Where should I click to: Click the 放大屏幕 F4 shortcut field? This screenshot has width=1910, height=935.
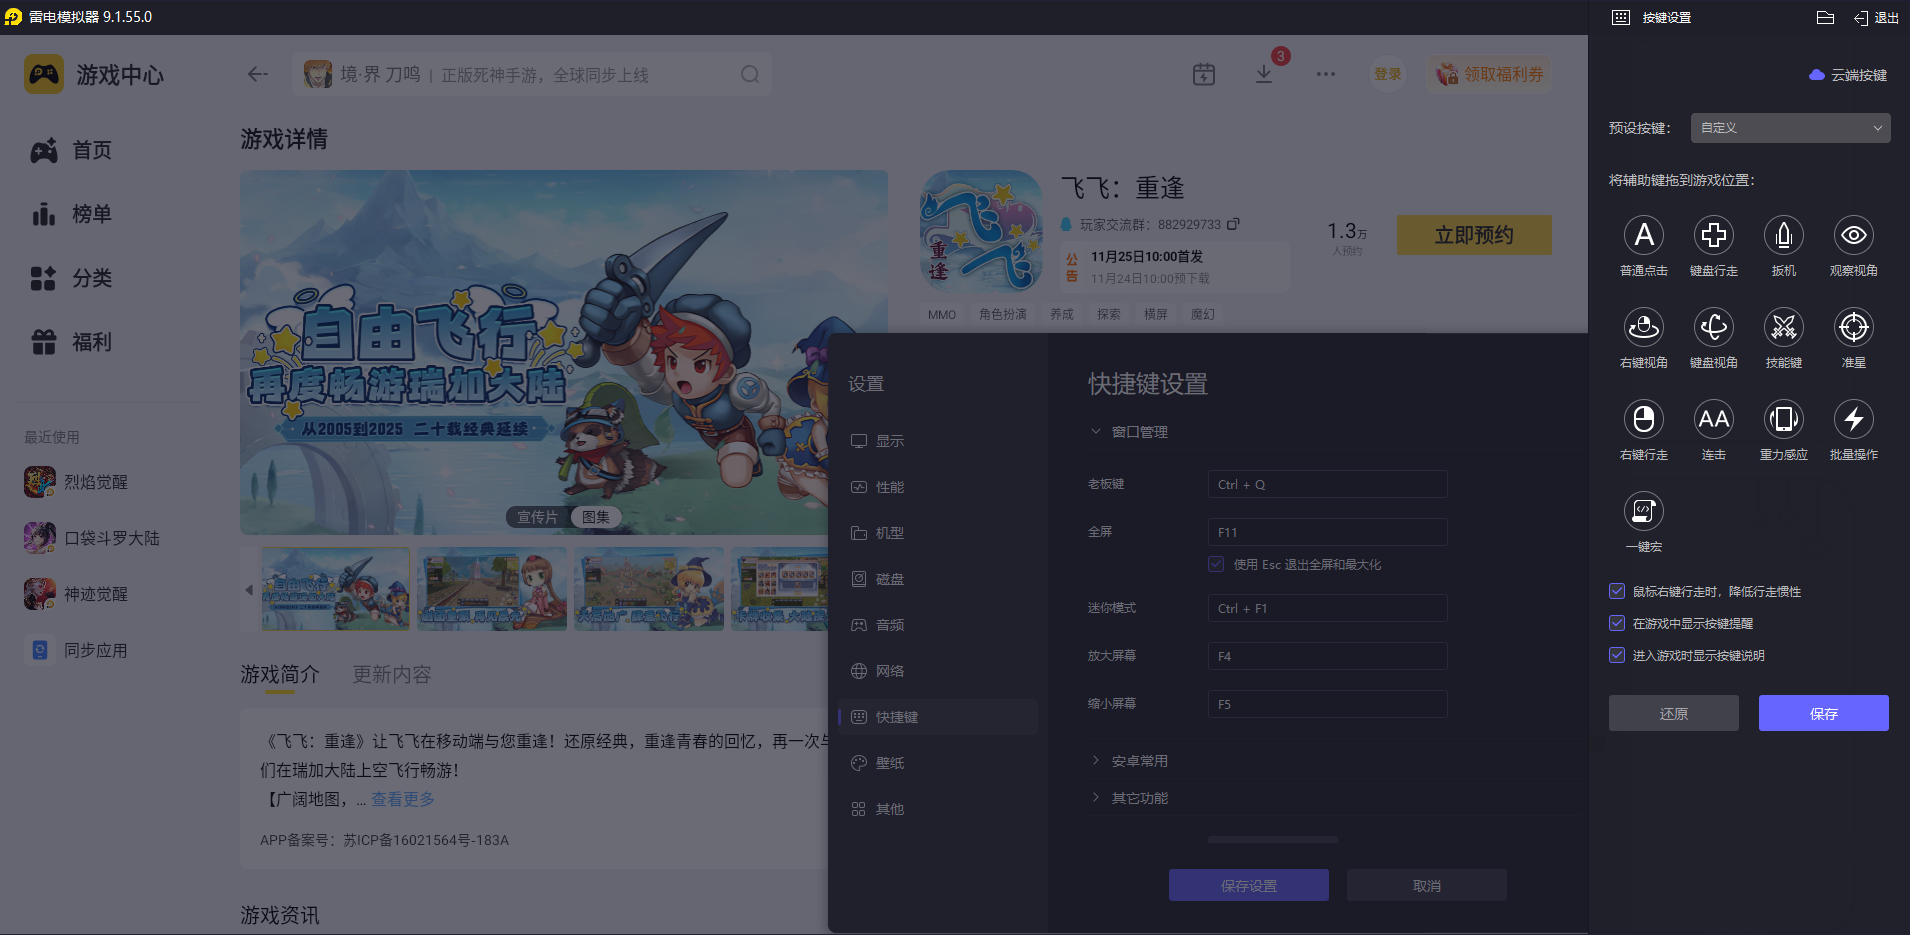(x=1327, y=656)
